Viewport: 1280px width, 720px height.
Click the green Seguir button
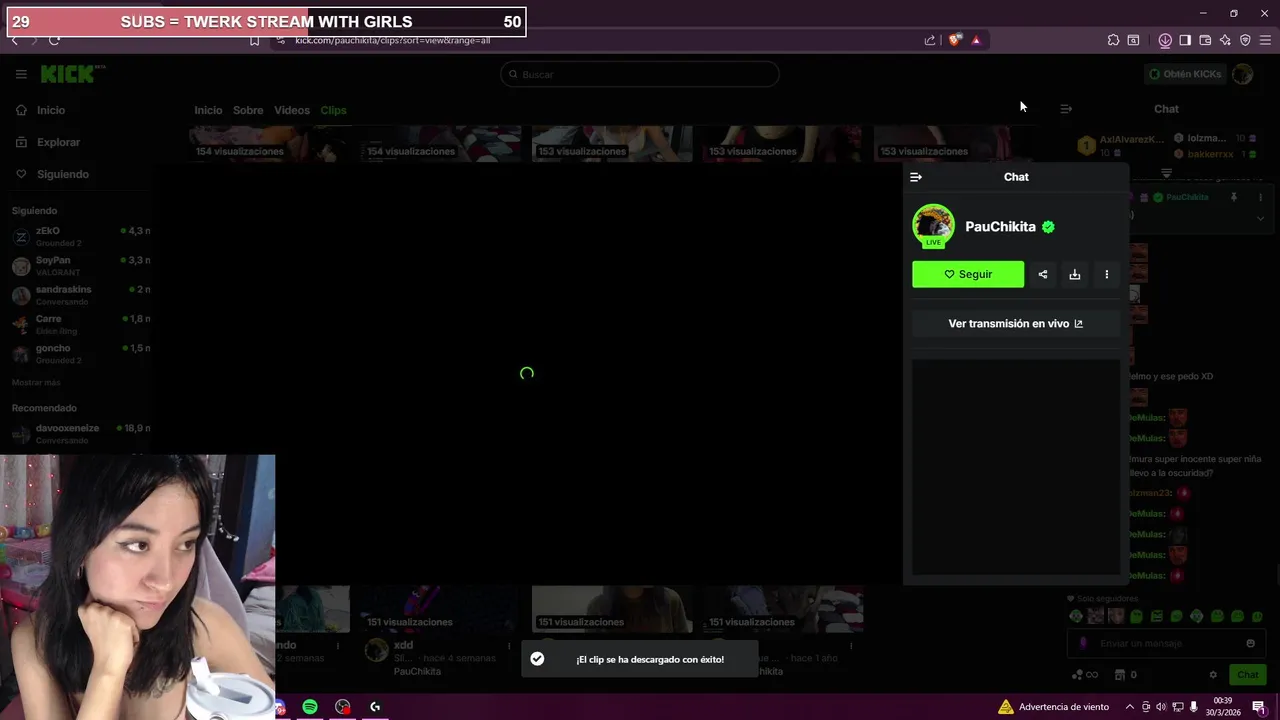(968, 274)
